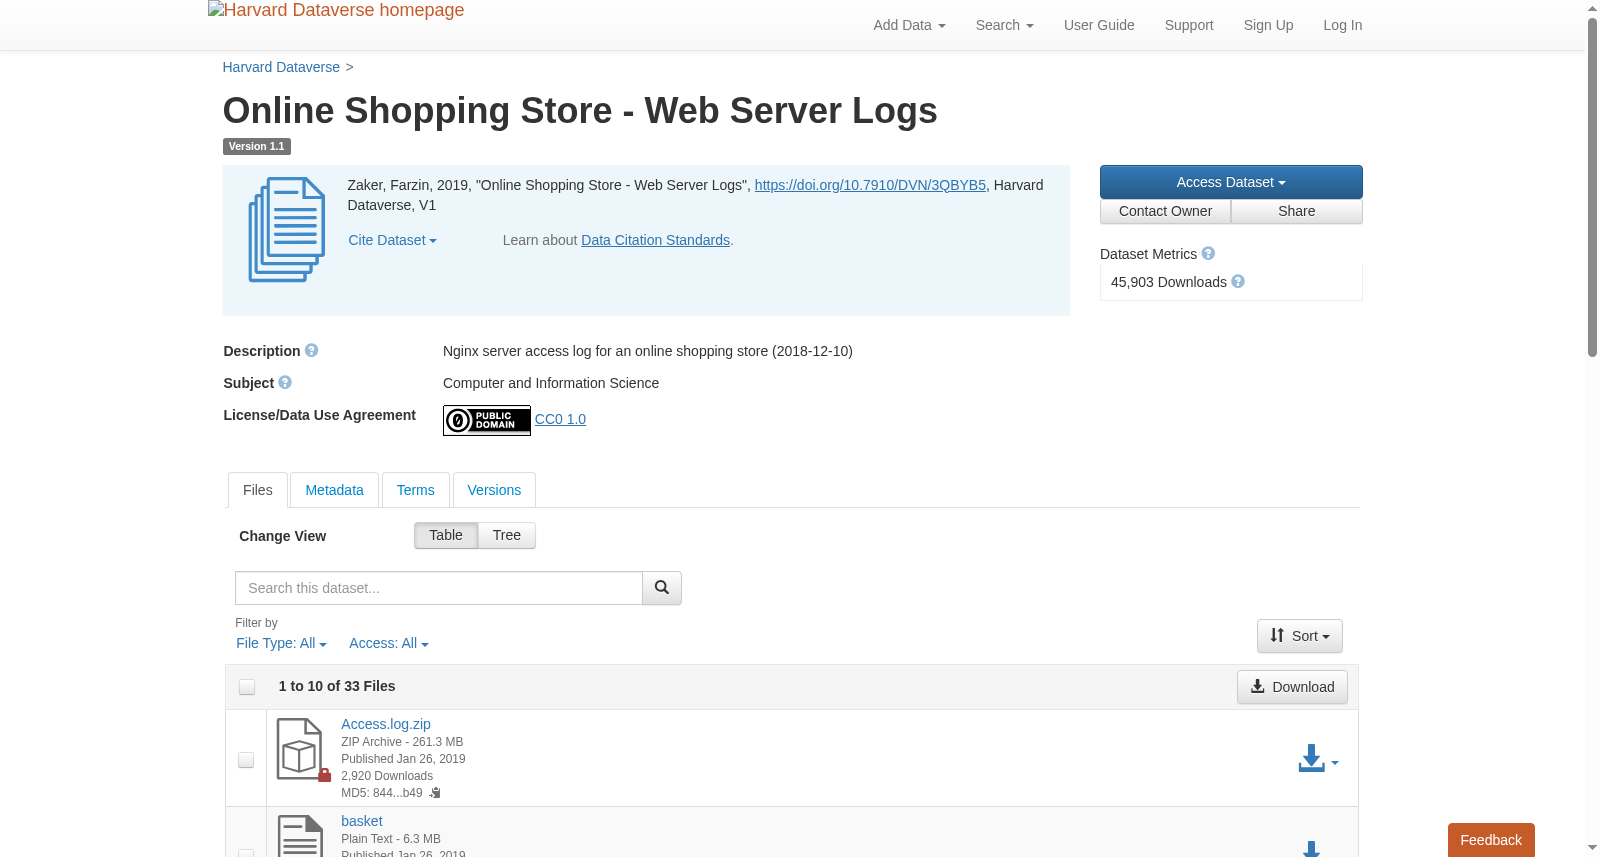Open the Feedback button

1491,840
